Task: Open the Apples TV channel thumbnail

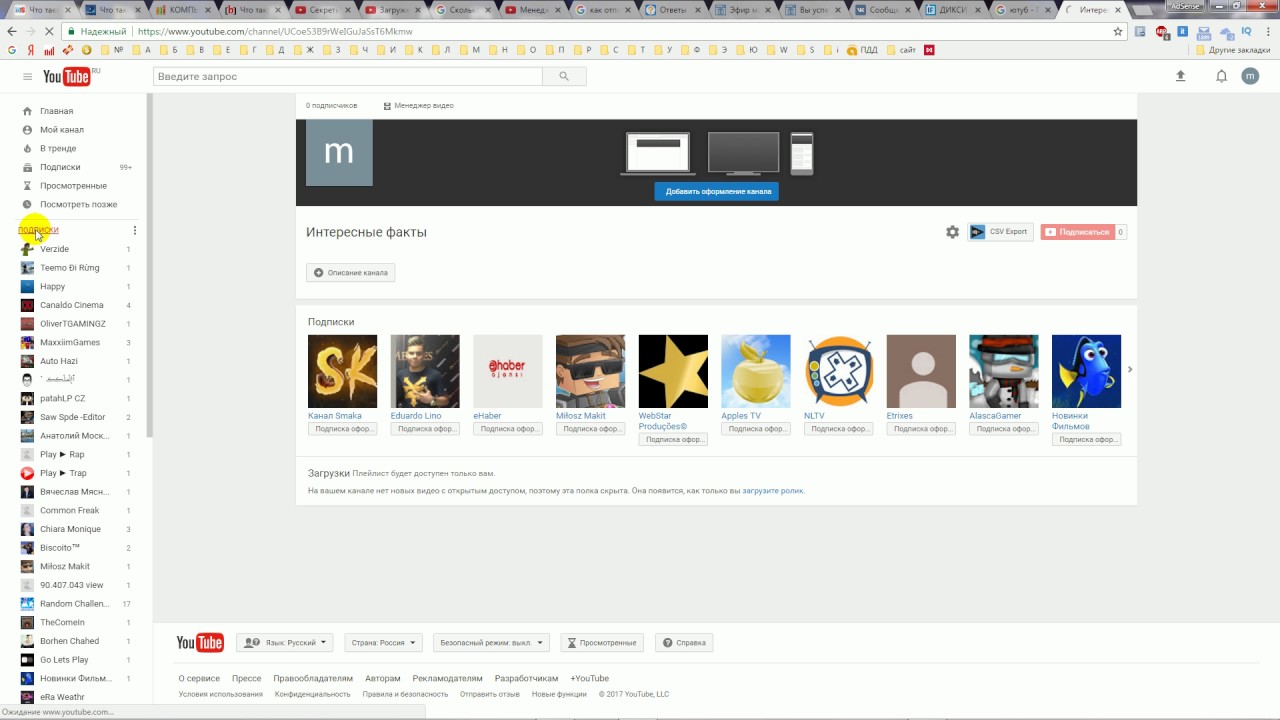Action: coord(756,371)
